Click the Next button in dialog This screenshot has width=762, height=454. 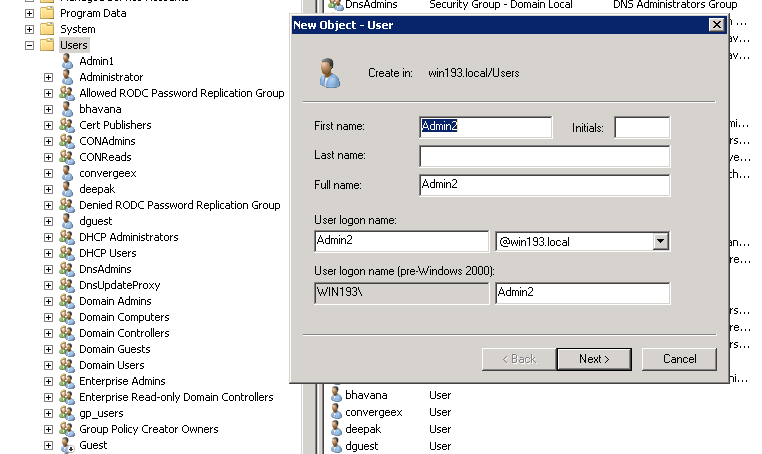[x=594, y=359]
